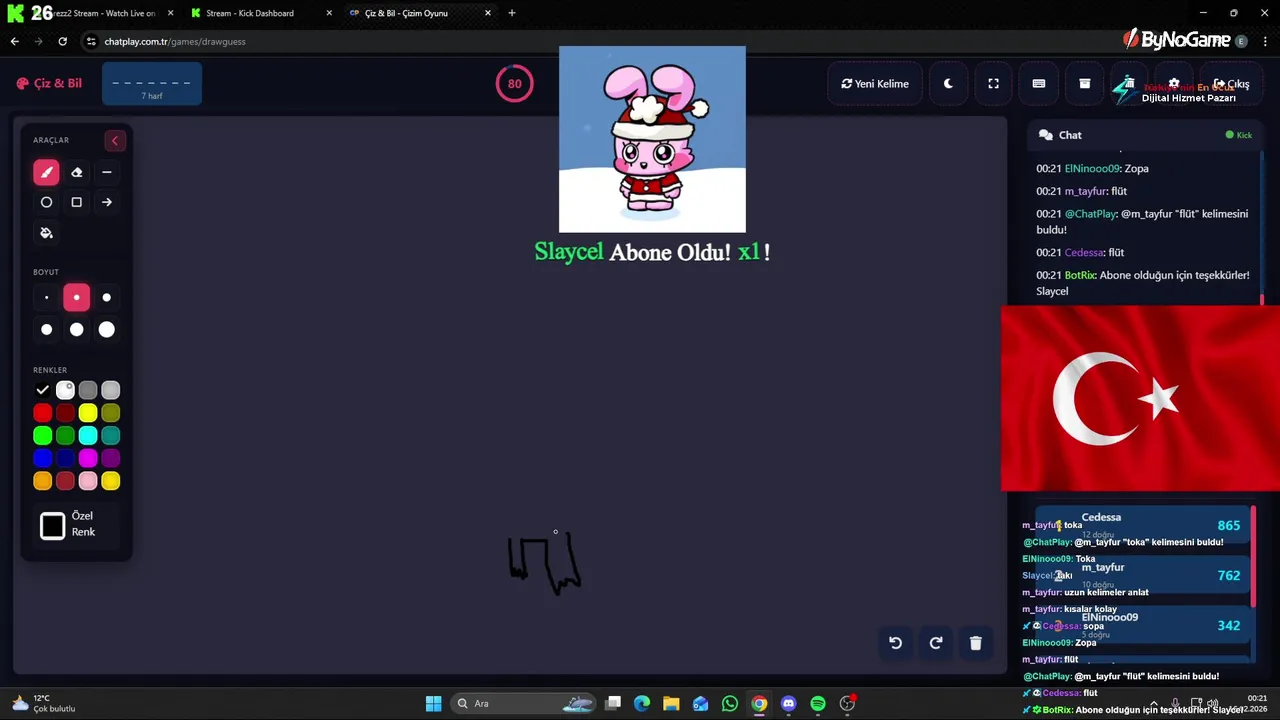Select the circle shape tool
The height and width of the screenshot is (720, 1280).
point(46,202)
